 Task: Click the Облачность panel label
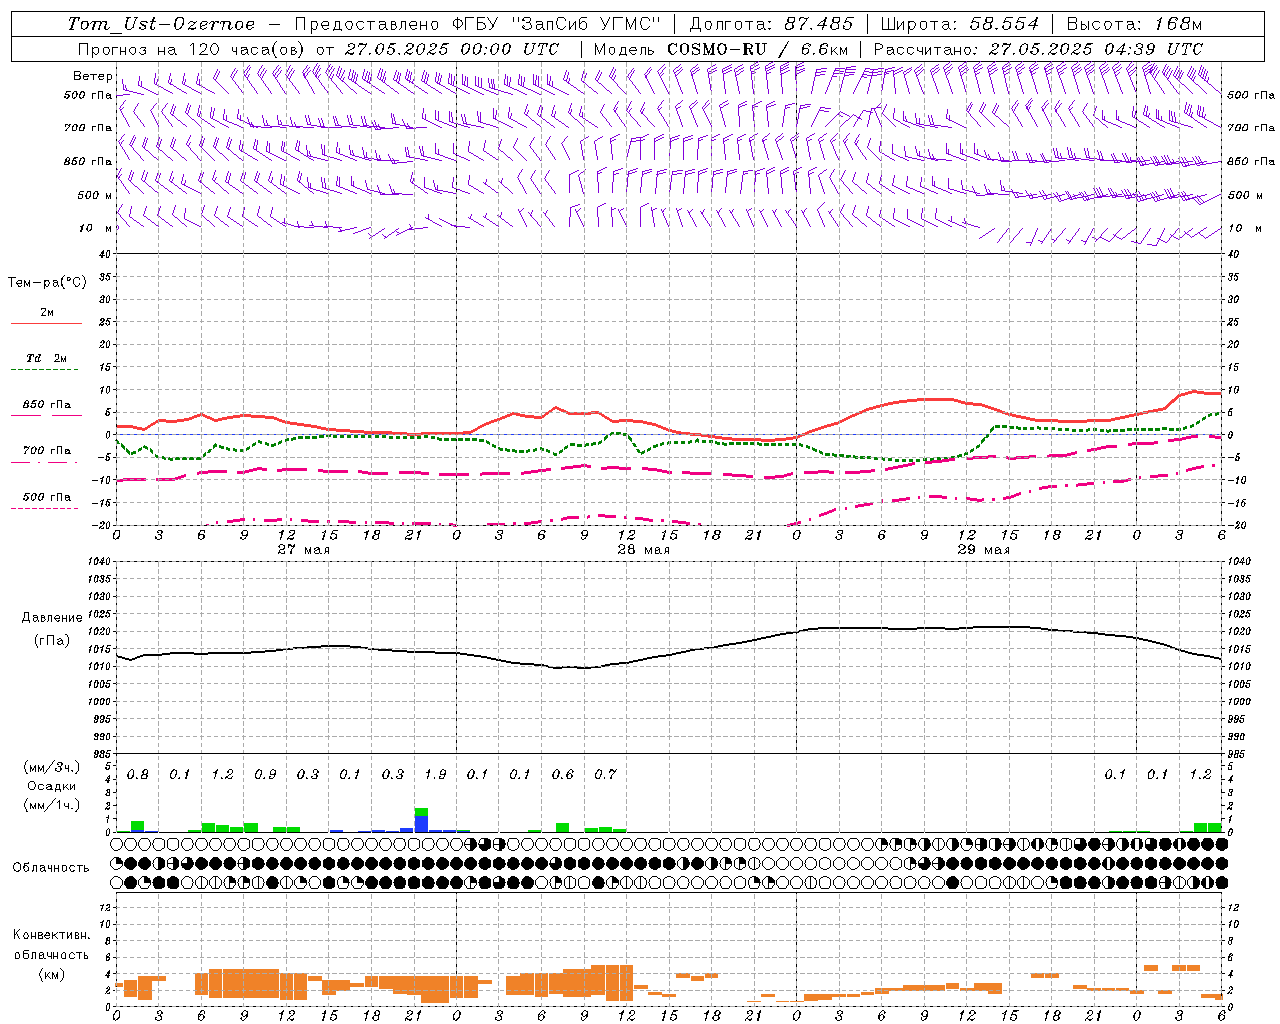click(51, 867)
